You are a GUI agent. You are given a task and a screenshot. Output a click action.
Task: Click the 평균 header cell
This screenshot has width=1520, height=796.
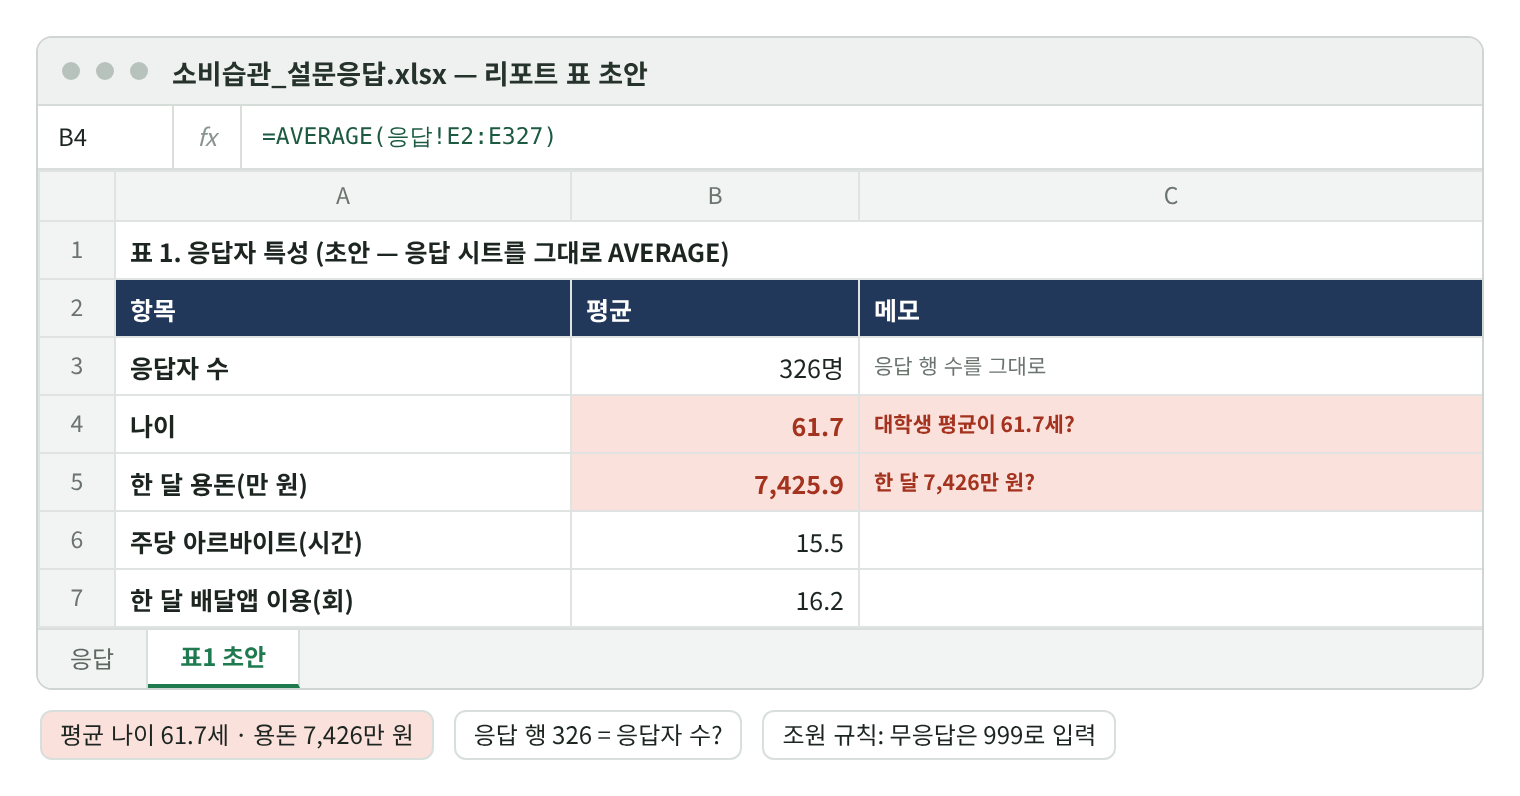[x=715, y=309]
